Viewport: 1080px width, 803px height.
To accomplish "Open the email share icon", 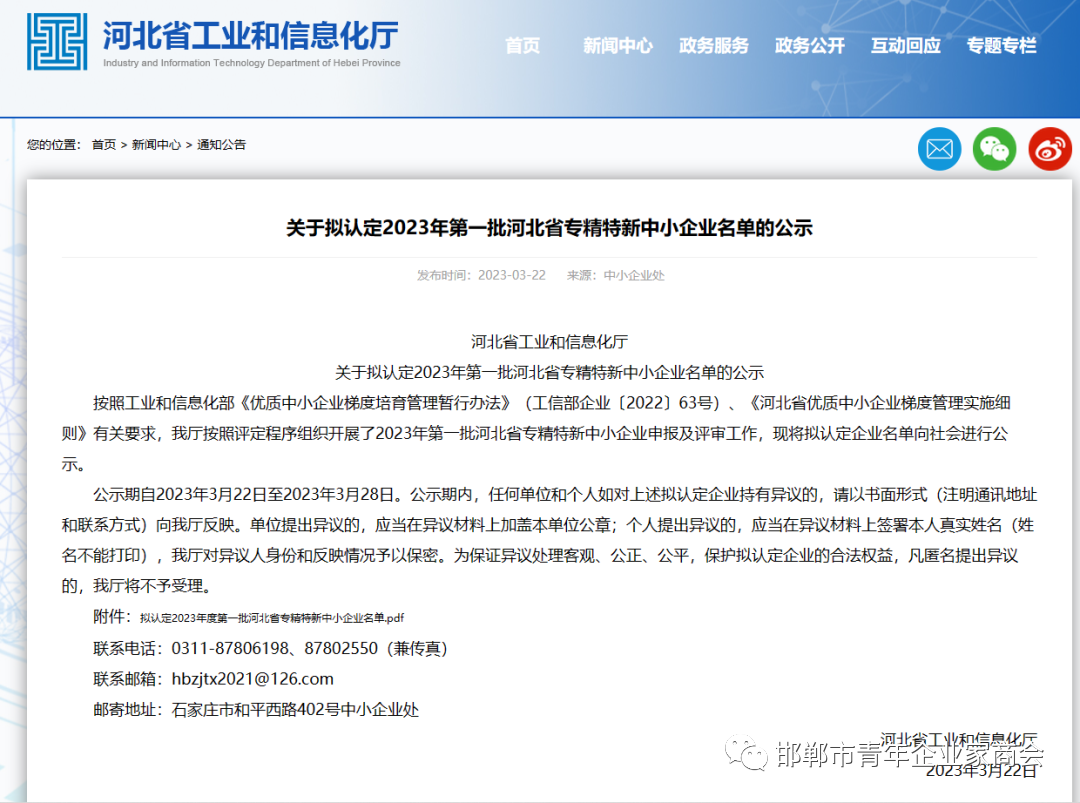I will coord(939,149).
